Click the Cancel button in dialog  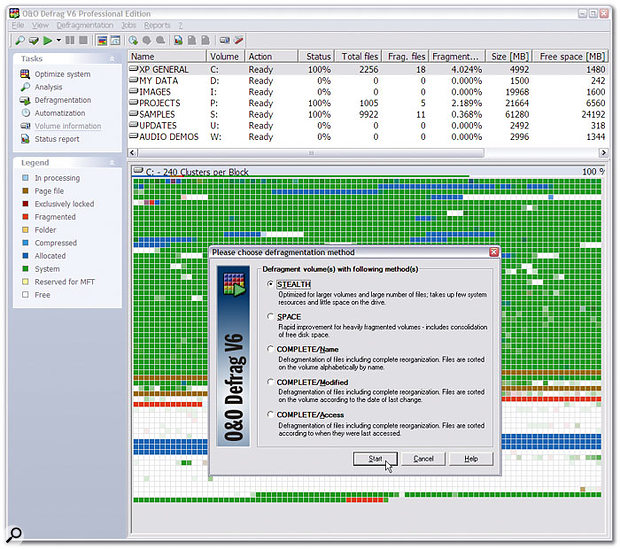coord(423,459)
